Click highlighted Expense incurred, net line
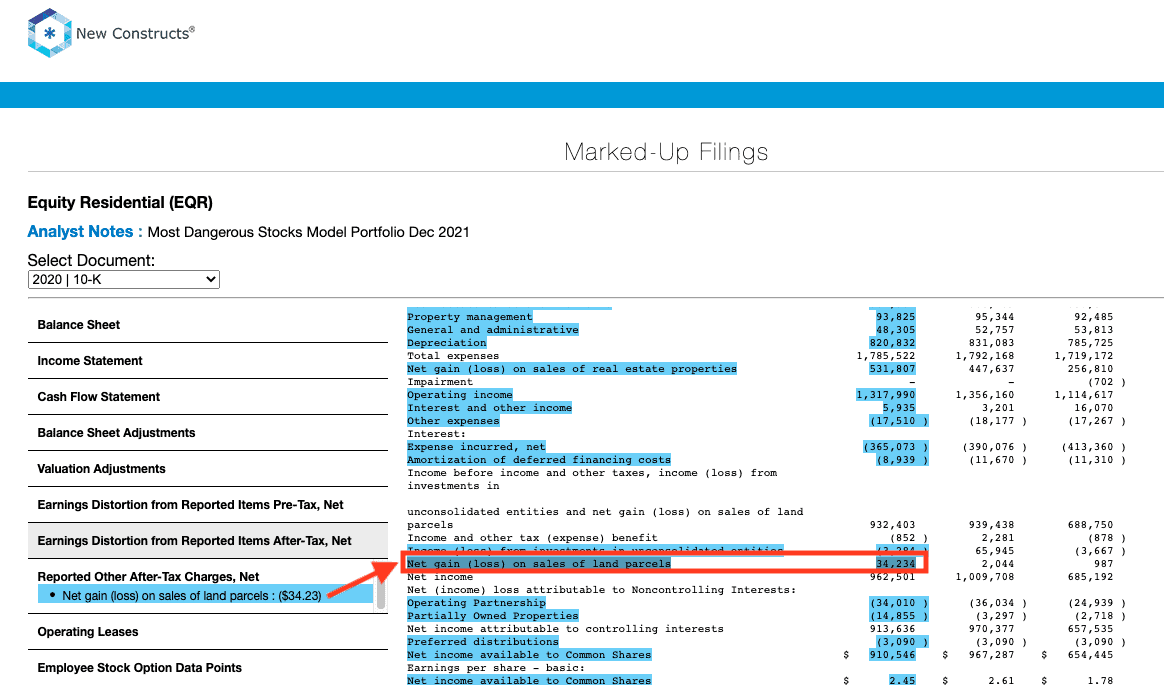The width and height of the screenshot is (1164, 685). coord(476,447)
